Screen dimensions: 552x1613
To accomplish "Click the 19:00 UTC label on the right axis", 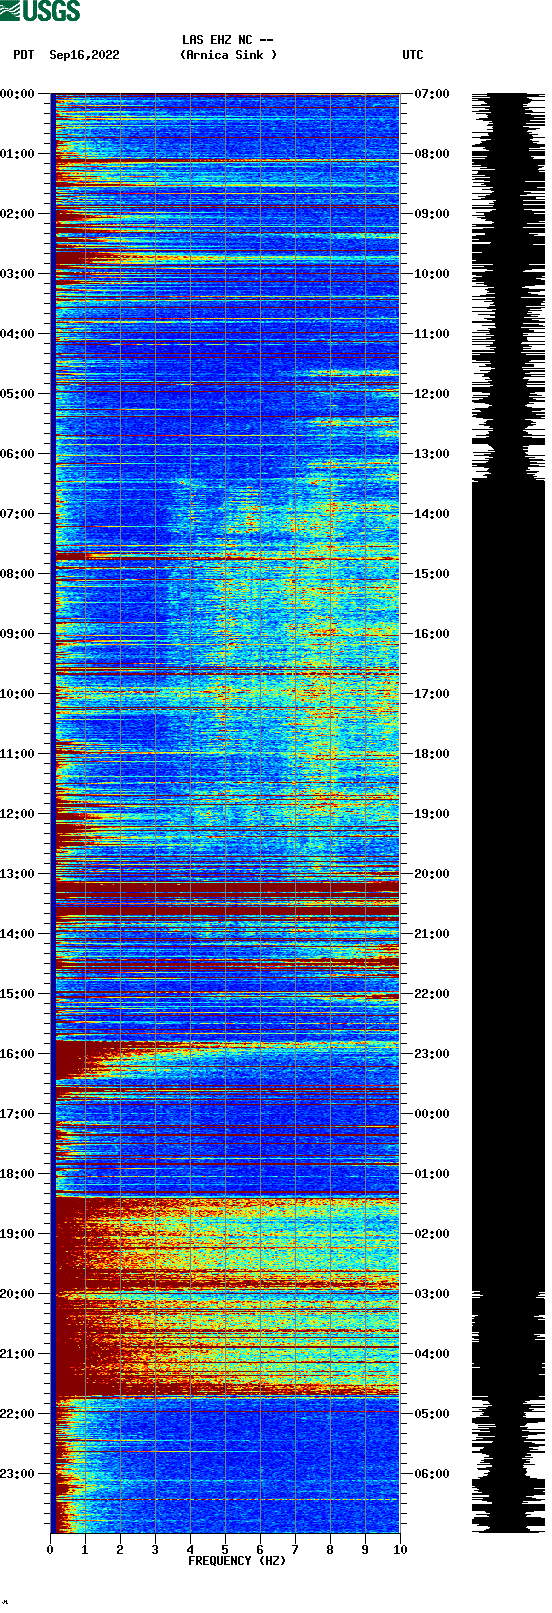I will 432,814.
